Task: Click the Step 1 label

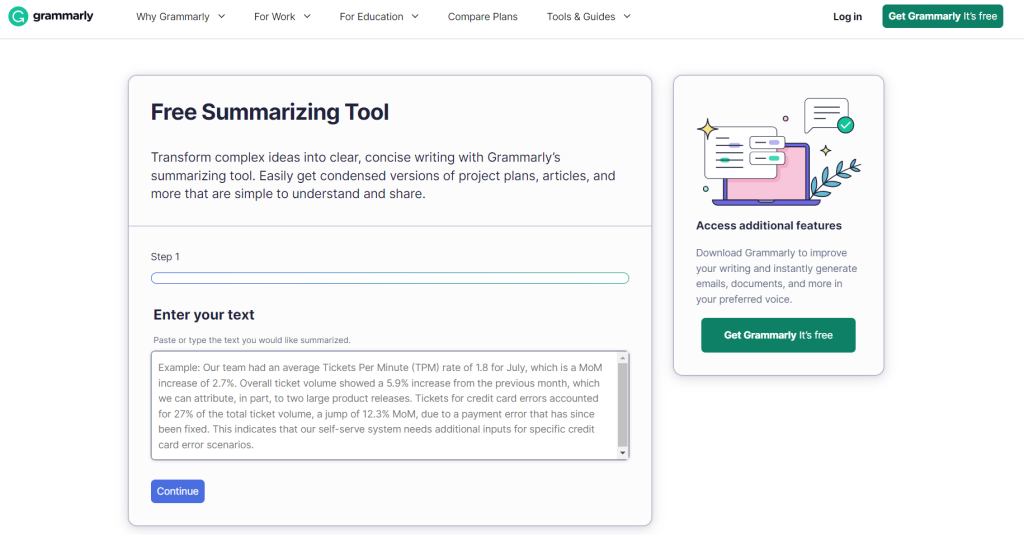Action: [x=165, y=257]
